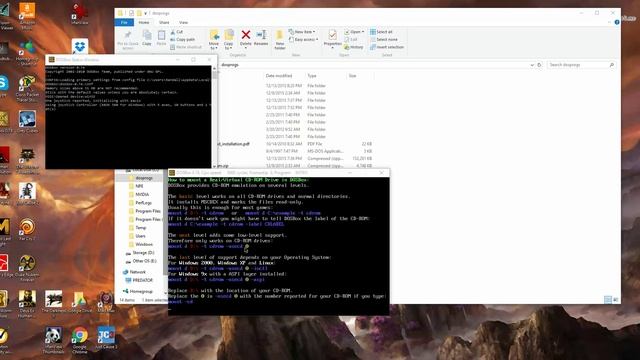Click Invert selection in the ribbon

pos(387,47)
